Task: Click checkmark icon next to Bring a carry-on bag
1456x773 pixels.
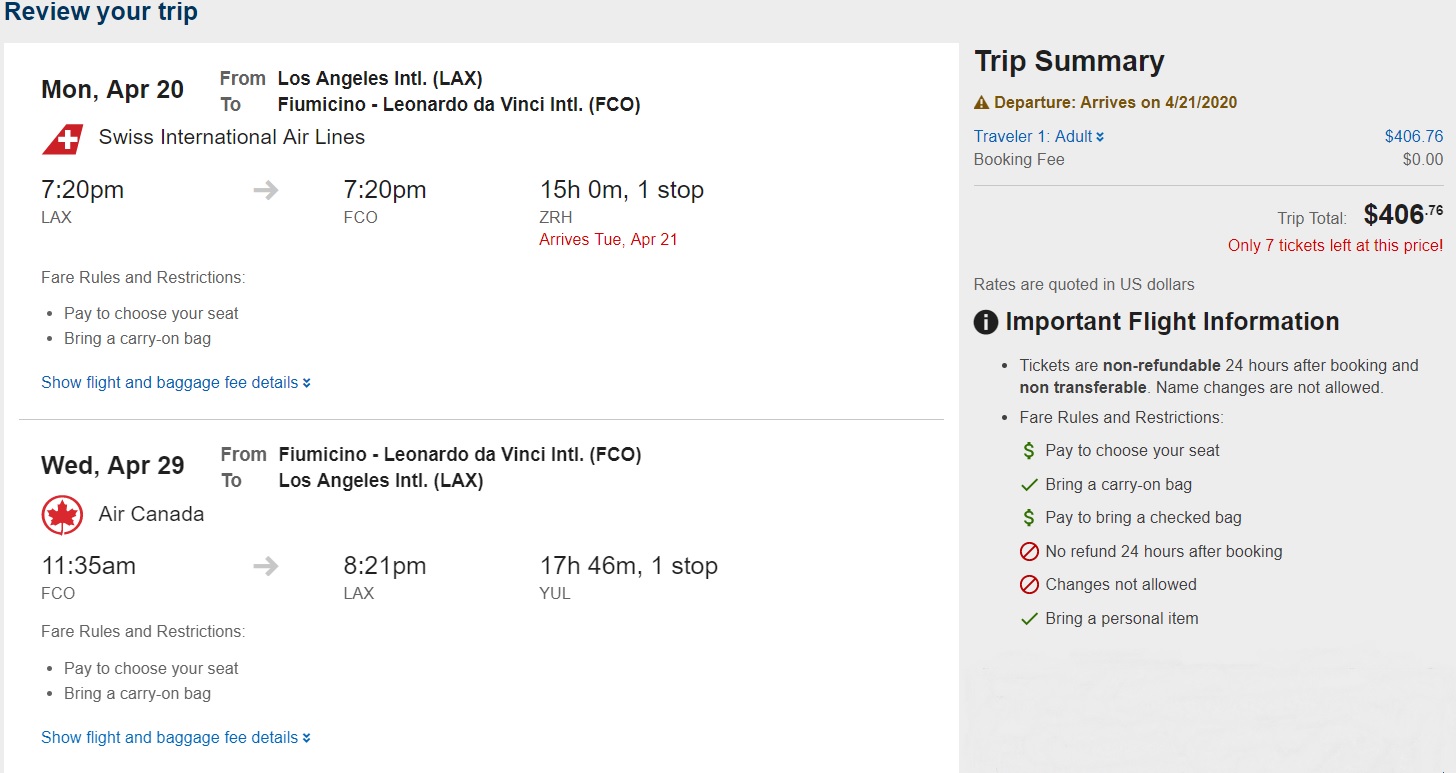Action: pos(1028,485)
